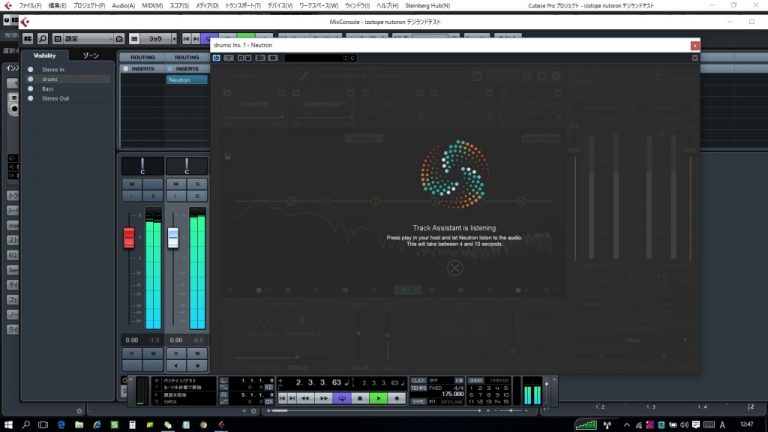Expand second channel ROUTING header

pos(187,57)
